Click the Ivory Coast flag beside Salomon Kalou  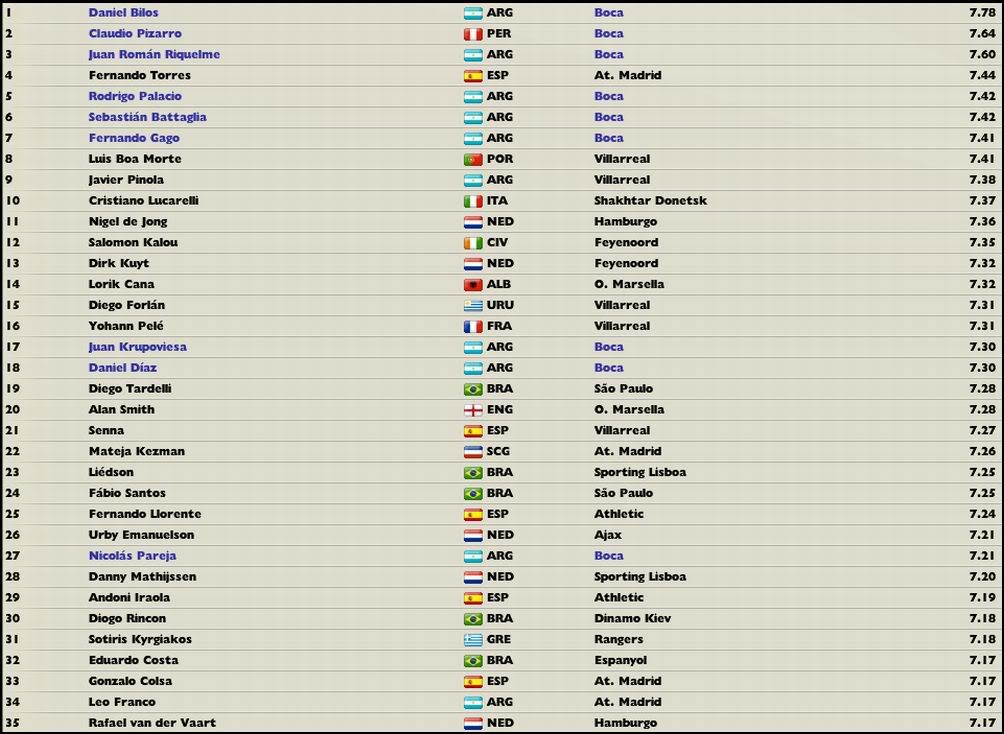[473, 243]
